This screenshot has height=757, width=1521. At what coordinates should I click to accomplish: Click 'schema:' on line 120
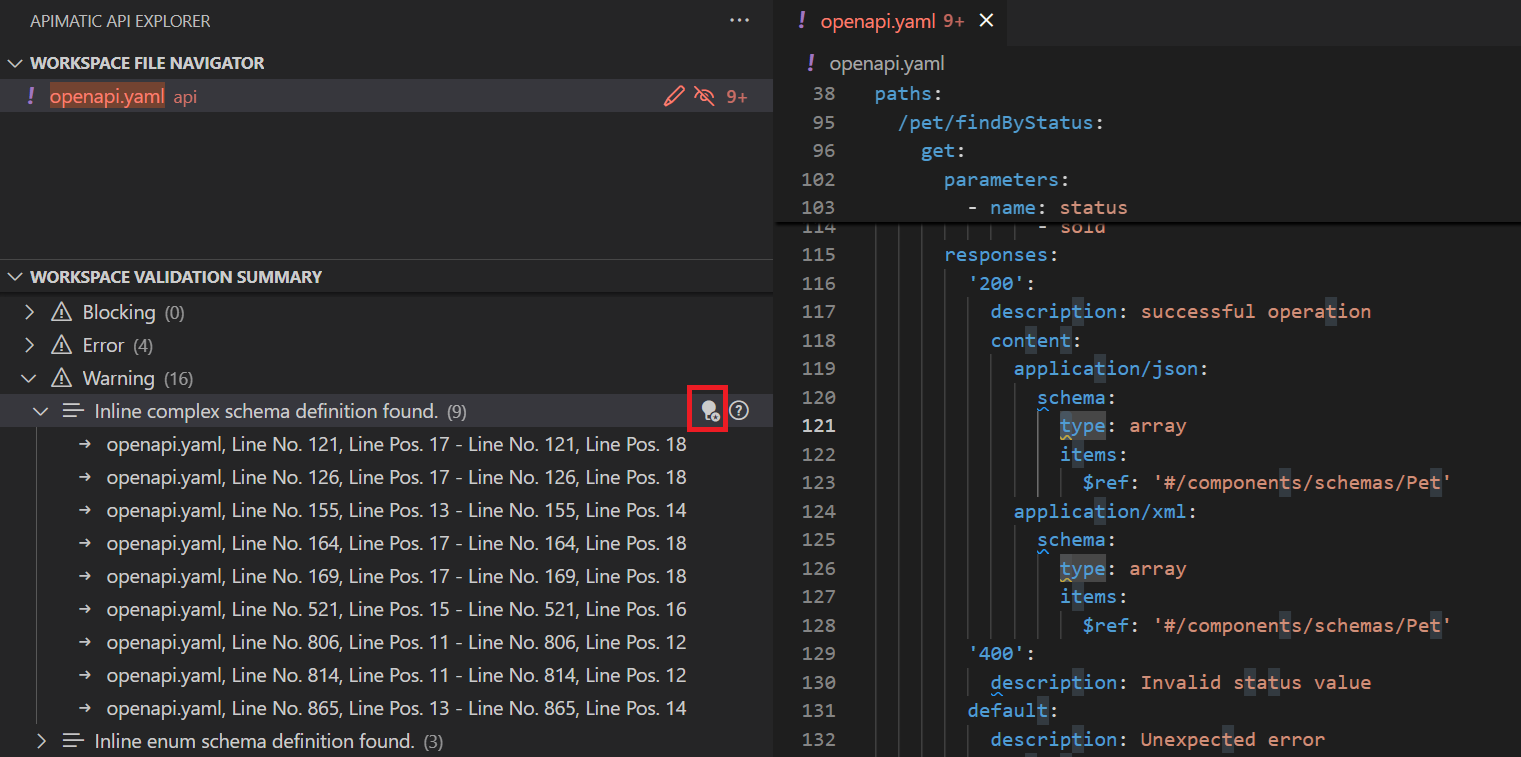(x=1077, y=397)
